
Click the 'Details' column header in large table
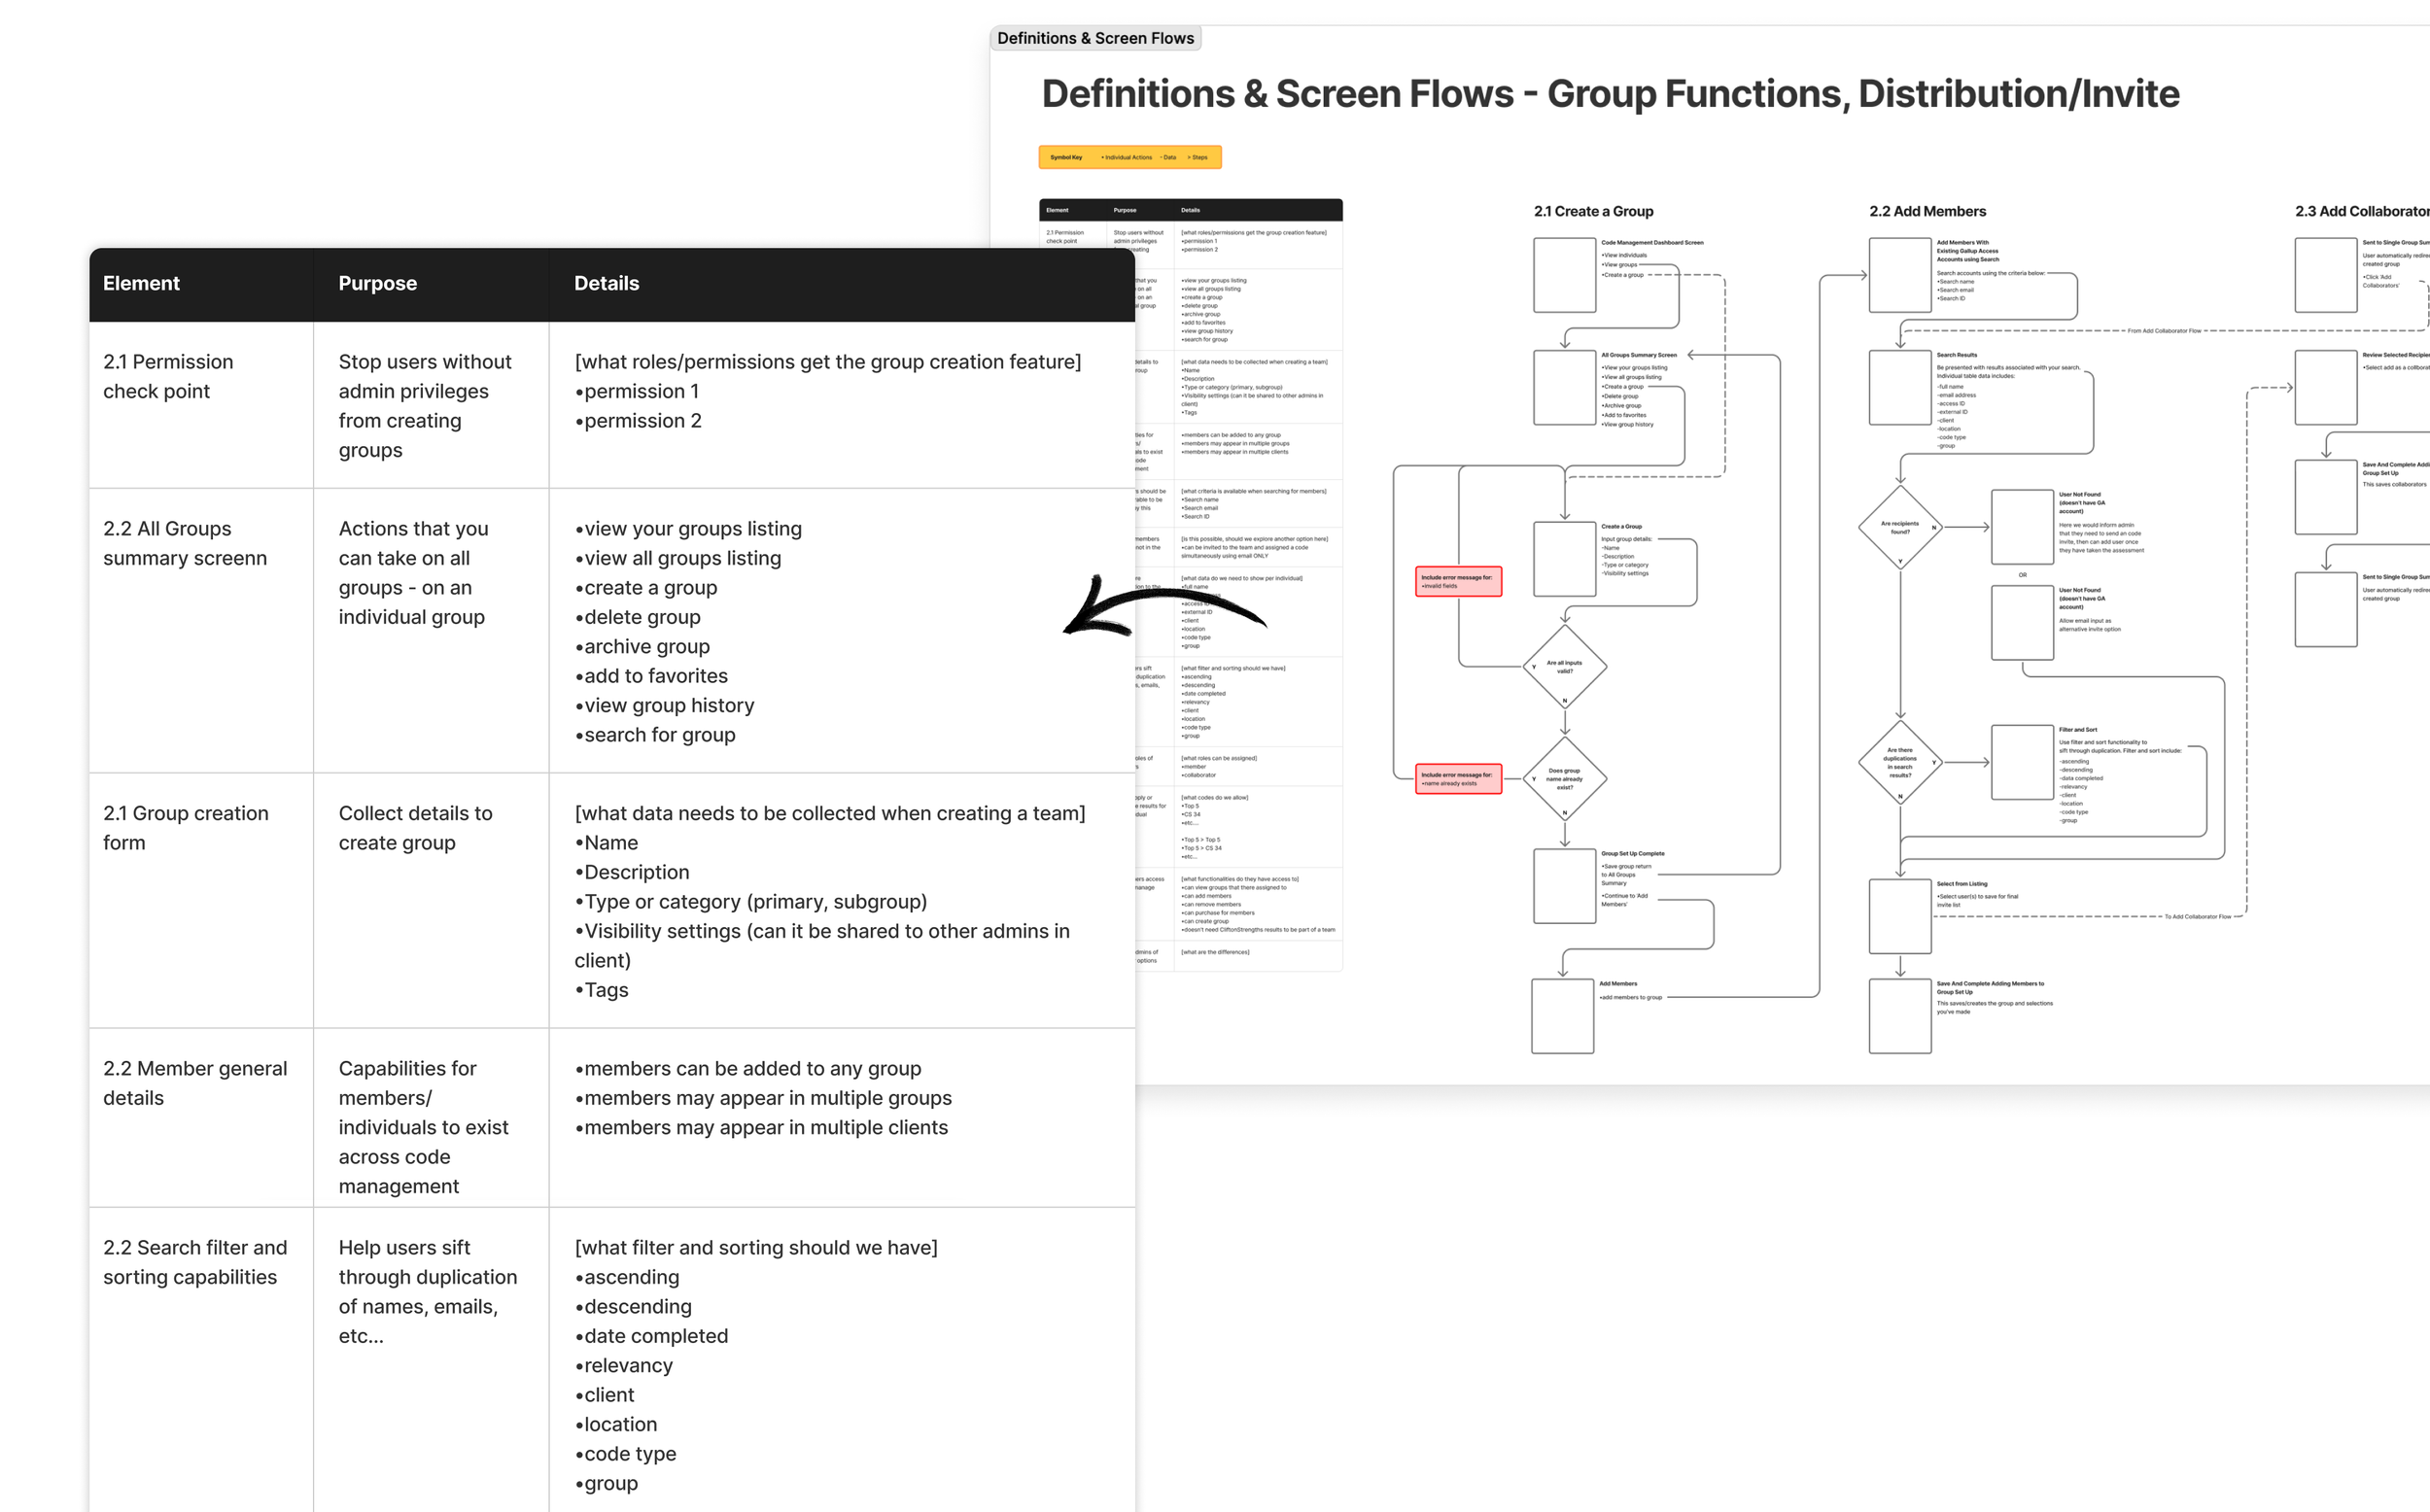(x=606, y=283)
